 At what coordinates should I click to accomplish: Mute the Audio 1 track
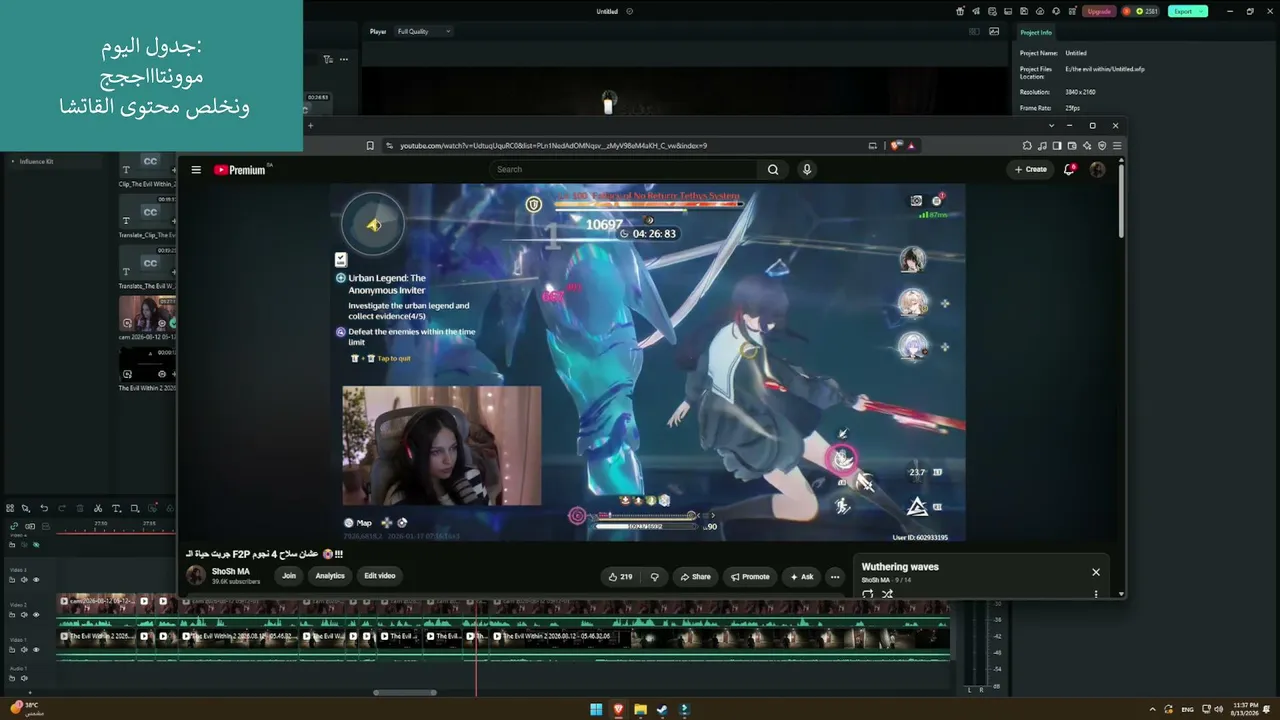tap(25, 678)
